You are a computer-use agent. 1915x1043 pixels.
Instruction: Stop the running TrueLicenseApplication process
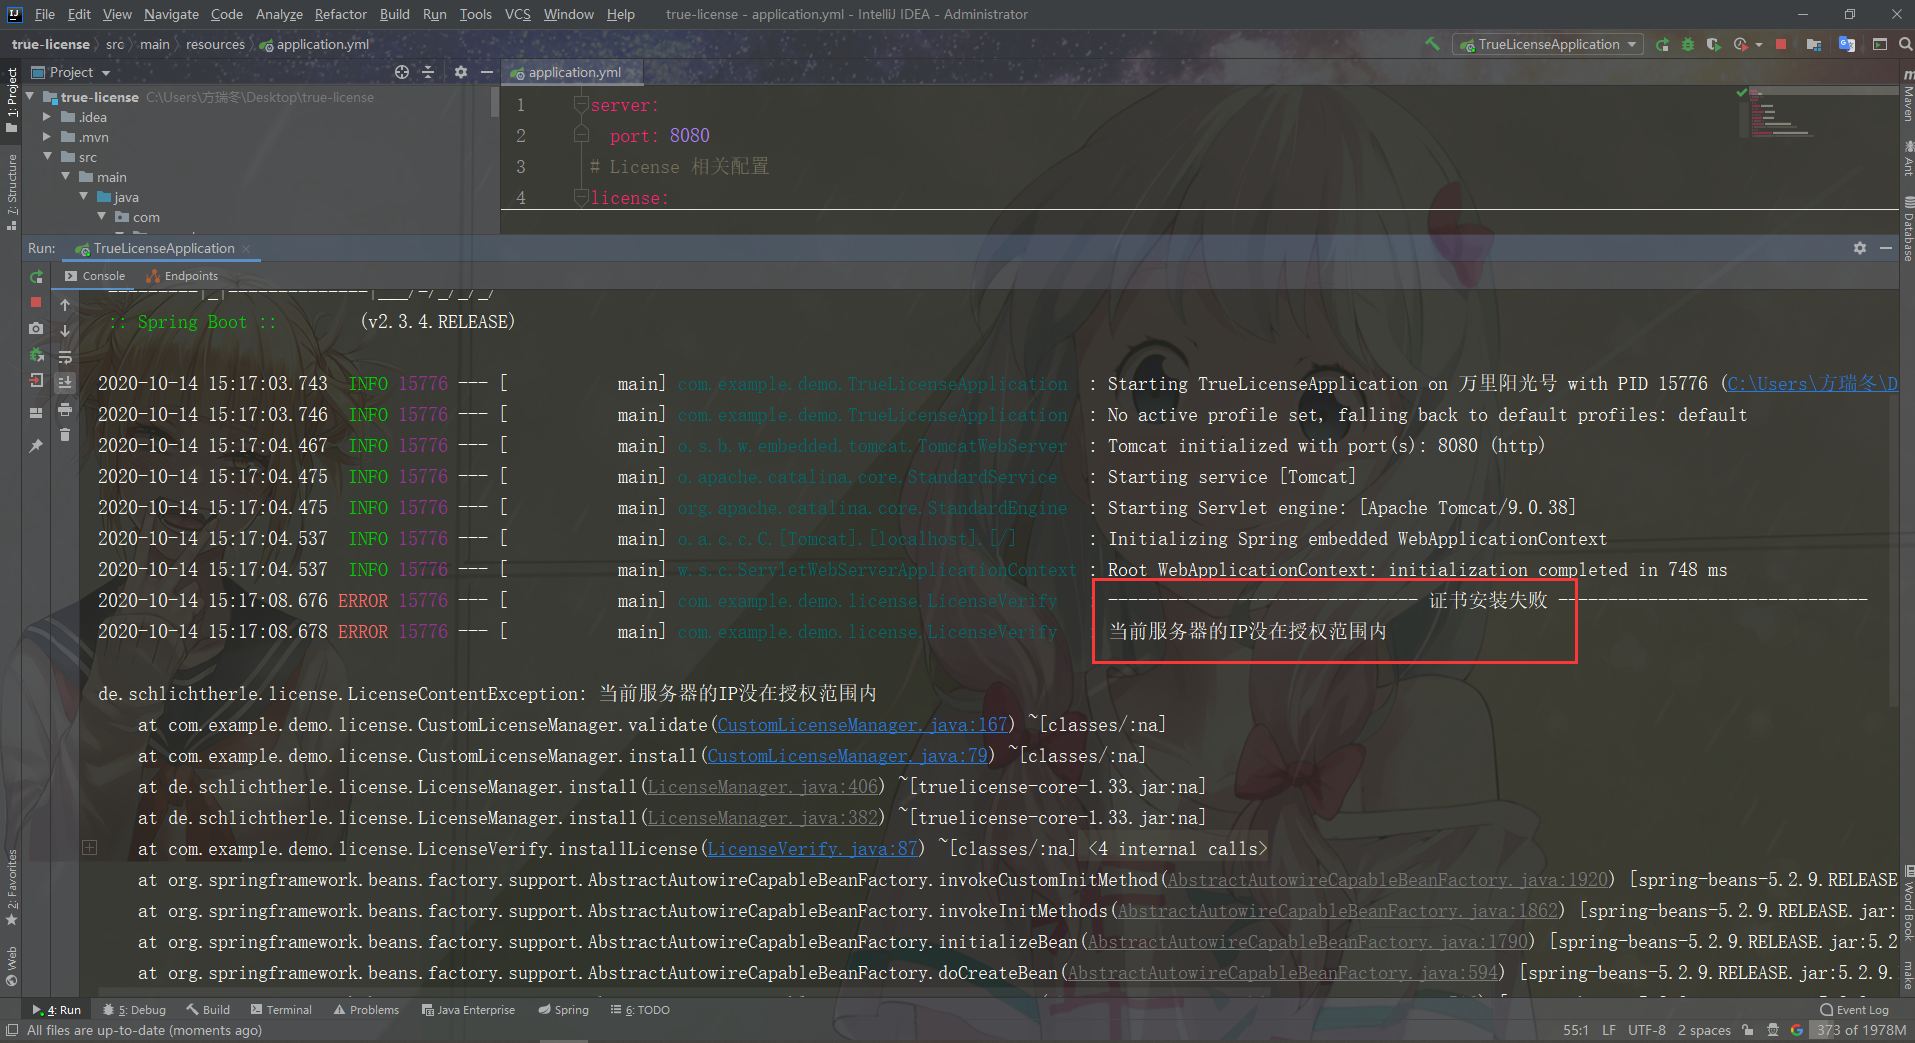36,303
